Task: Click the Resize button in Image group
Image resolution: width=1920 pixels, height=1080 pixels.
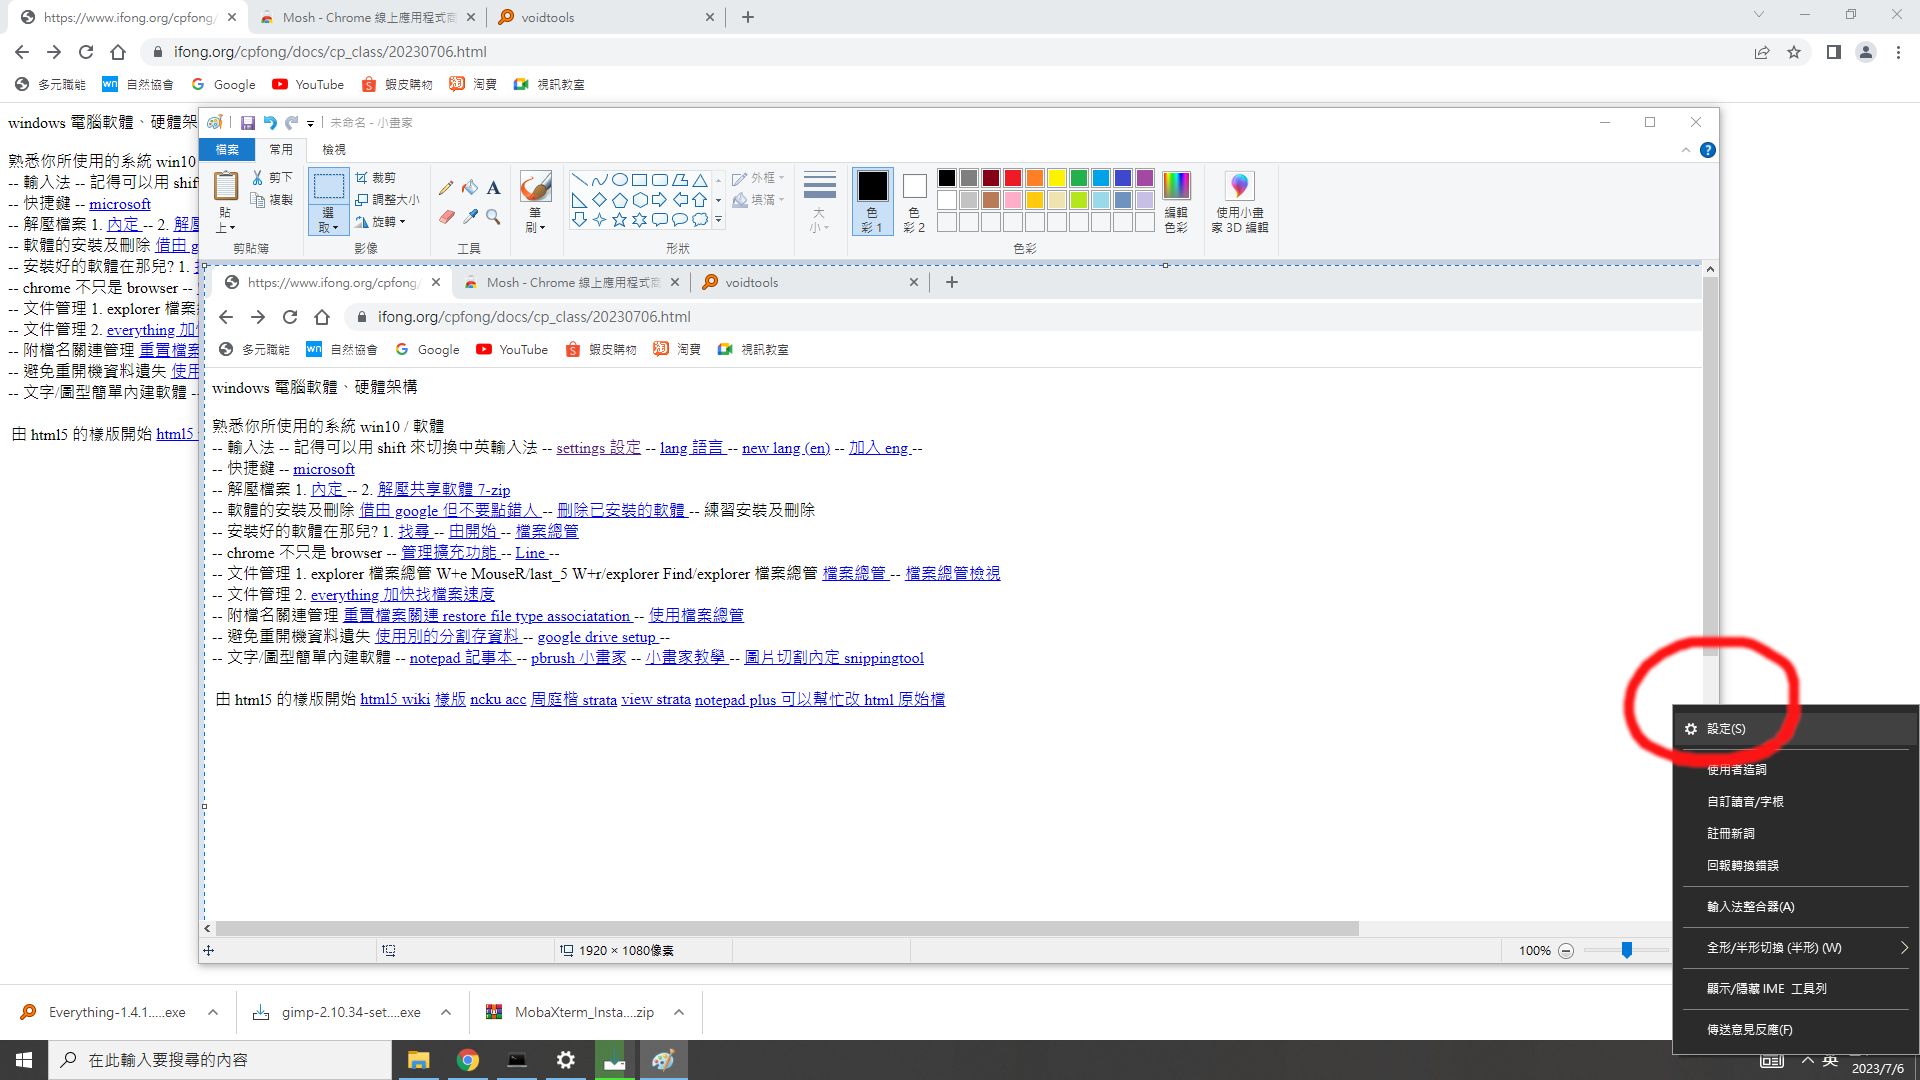Action: coord(388,199)
